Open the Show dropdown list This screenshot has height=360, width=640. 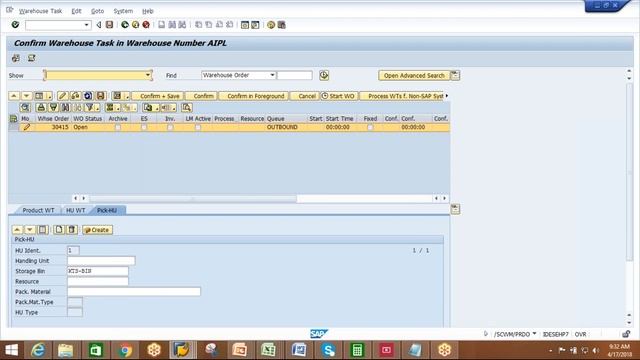coord(148,75)
